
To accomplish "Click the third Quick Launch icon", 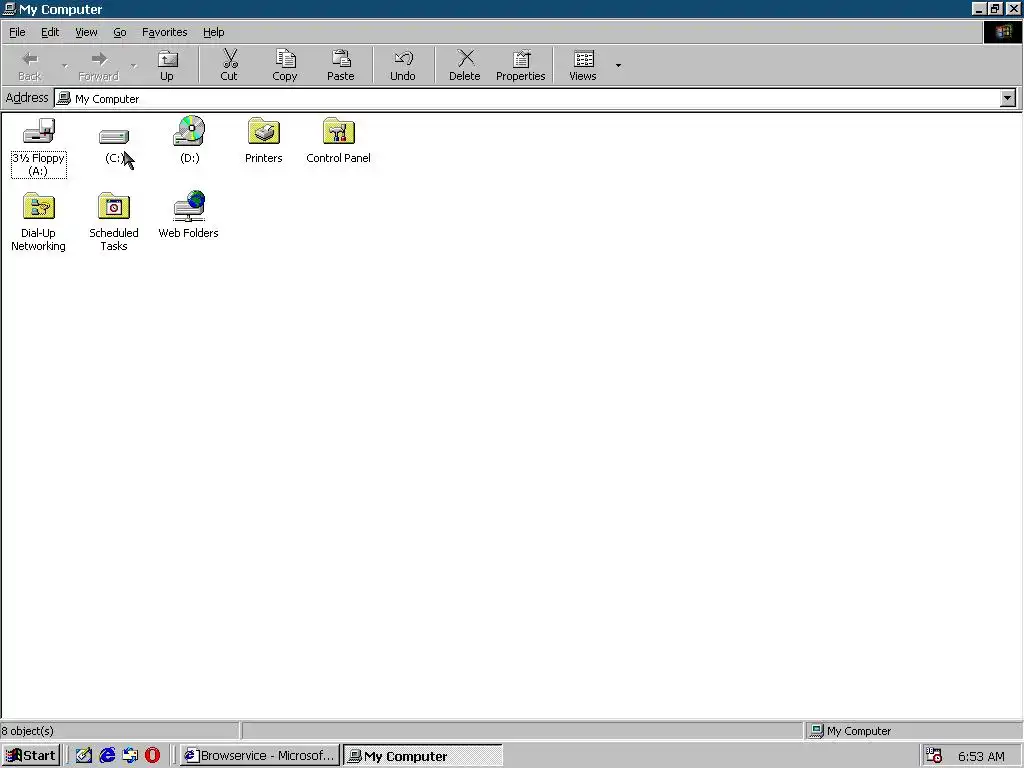I will tap(130, 756).
